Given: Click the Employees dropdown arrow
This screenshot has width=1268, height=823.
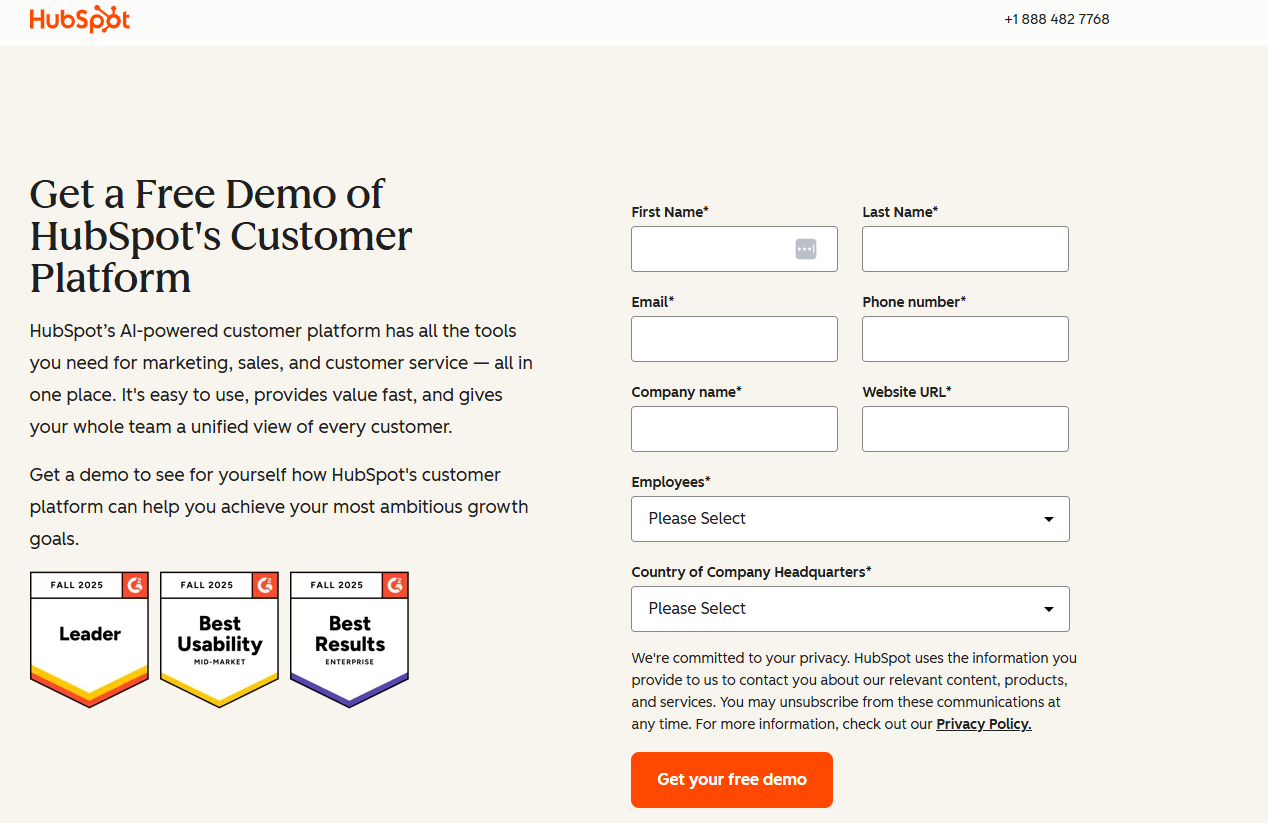Looking at the screenshot, I should [x=1048, y=519].
